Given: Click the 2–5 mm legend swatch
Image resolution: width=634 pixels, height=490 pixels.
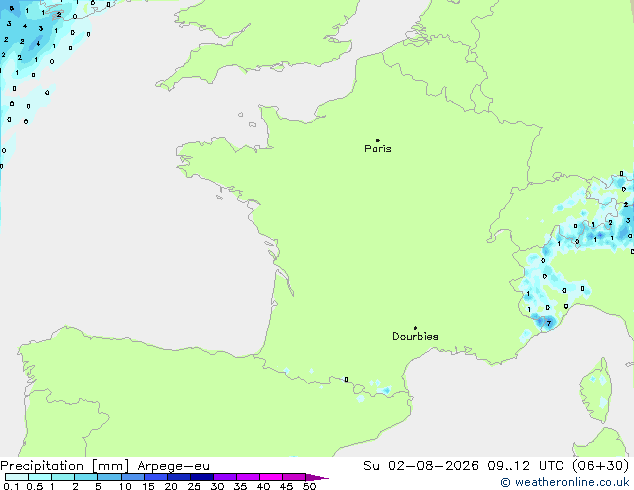Looking at the screenshot, I should [86, 477].
